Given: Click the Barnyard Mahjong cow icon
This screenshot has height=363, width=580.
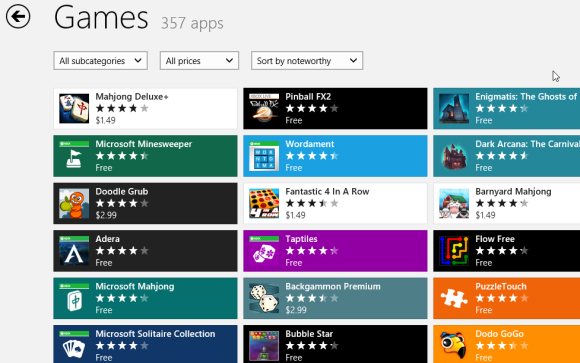Looking at the screenshot, I should tap(454, 203).
